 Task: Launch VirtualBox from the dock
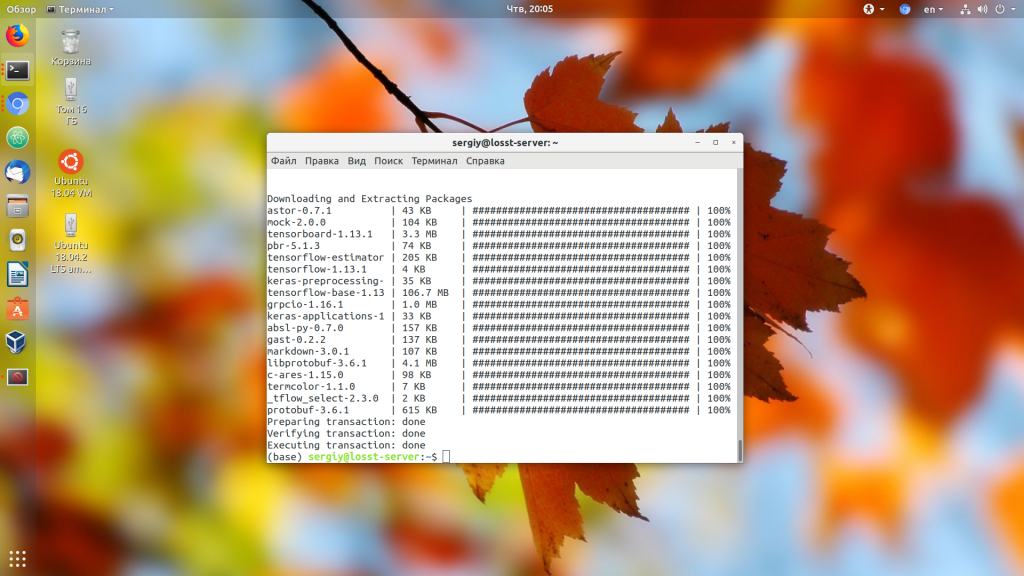(x=17, y=343)
